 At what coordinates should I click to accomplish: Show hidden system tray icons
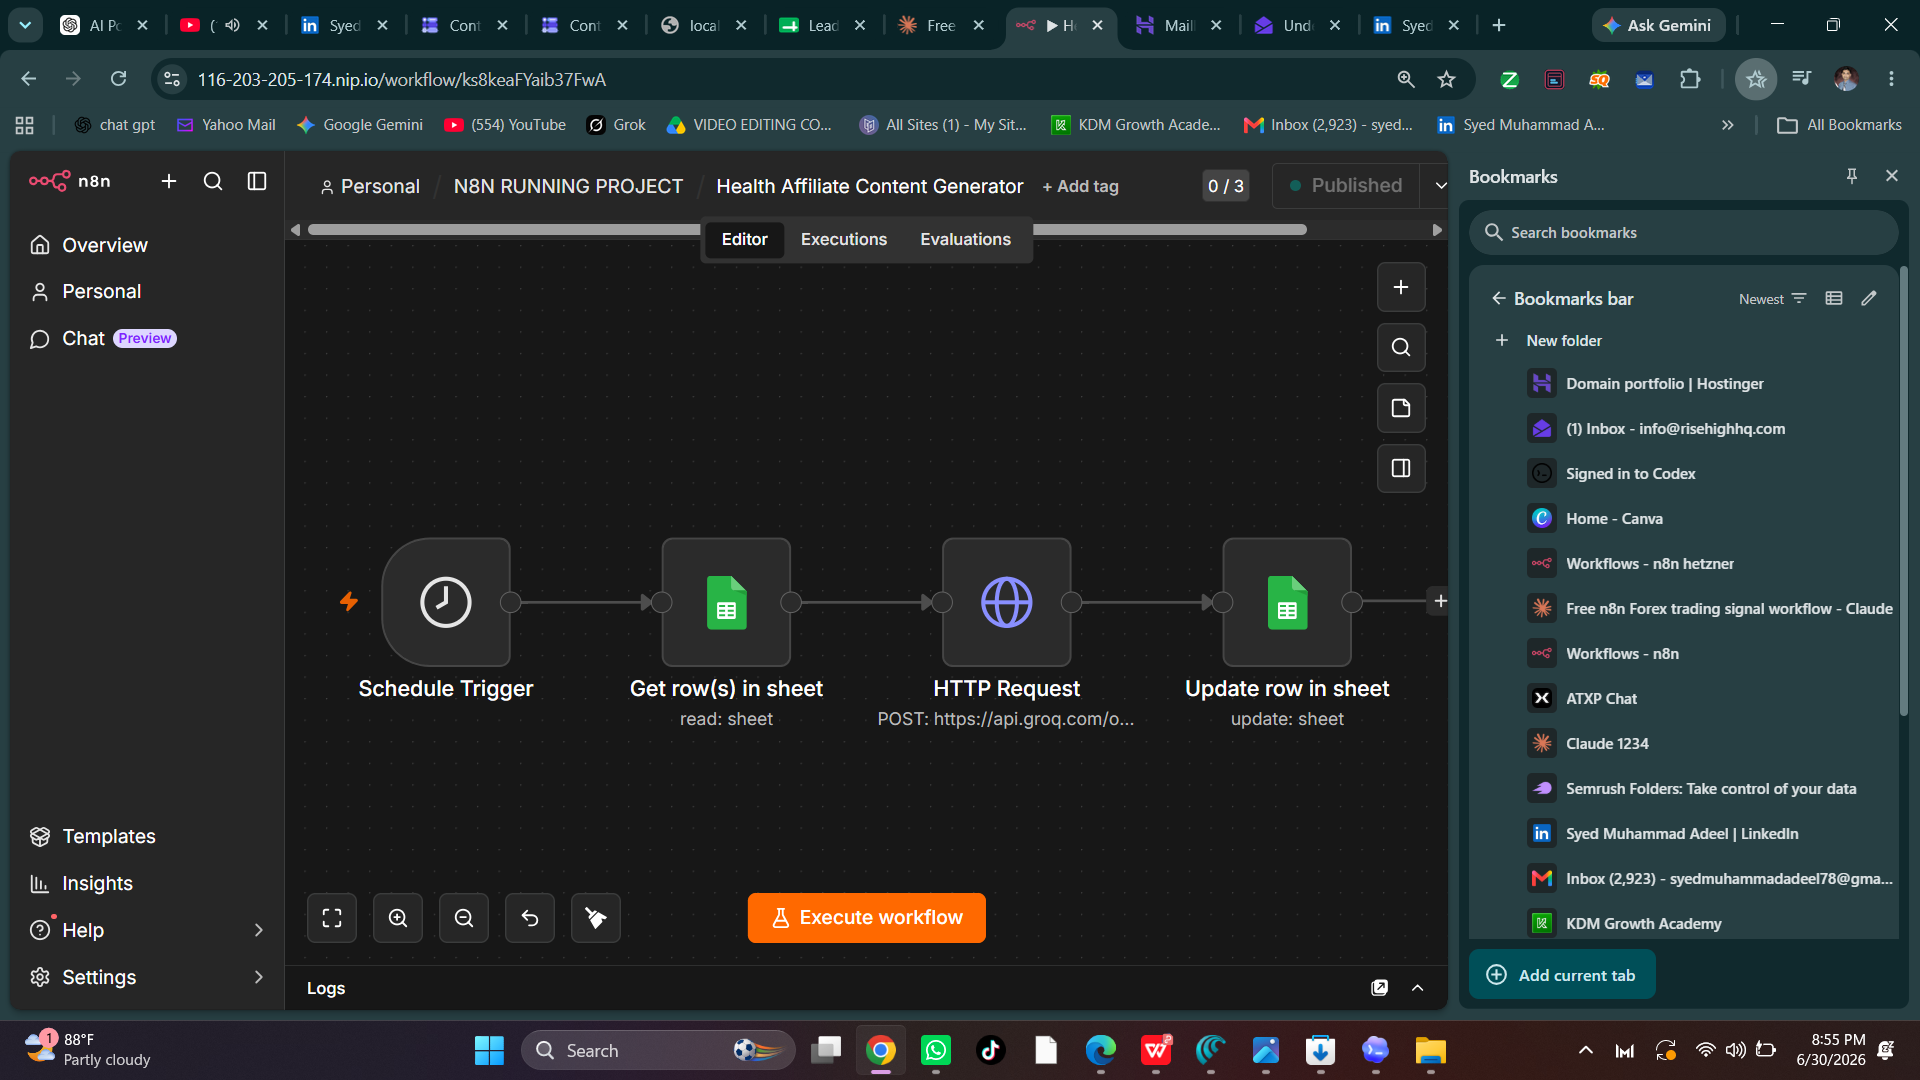[x=1586, y=1050]
